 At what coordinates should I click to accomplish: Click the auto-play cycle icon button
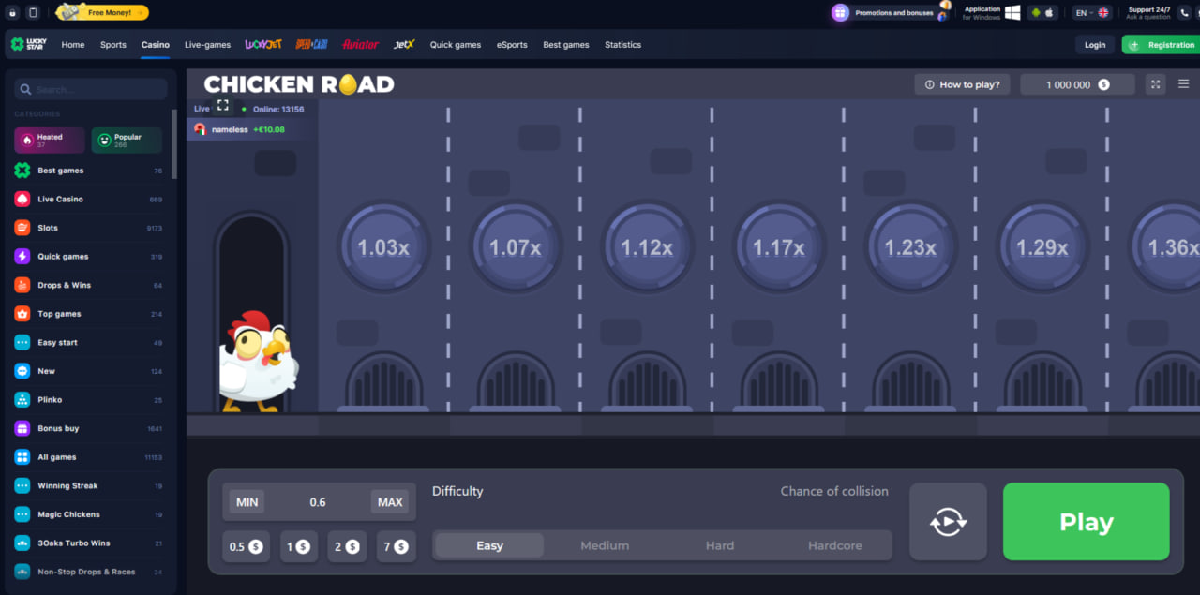pyautogui.click(x=947, y=522)
